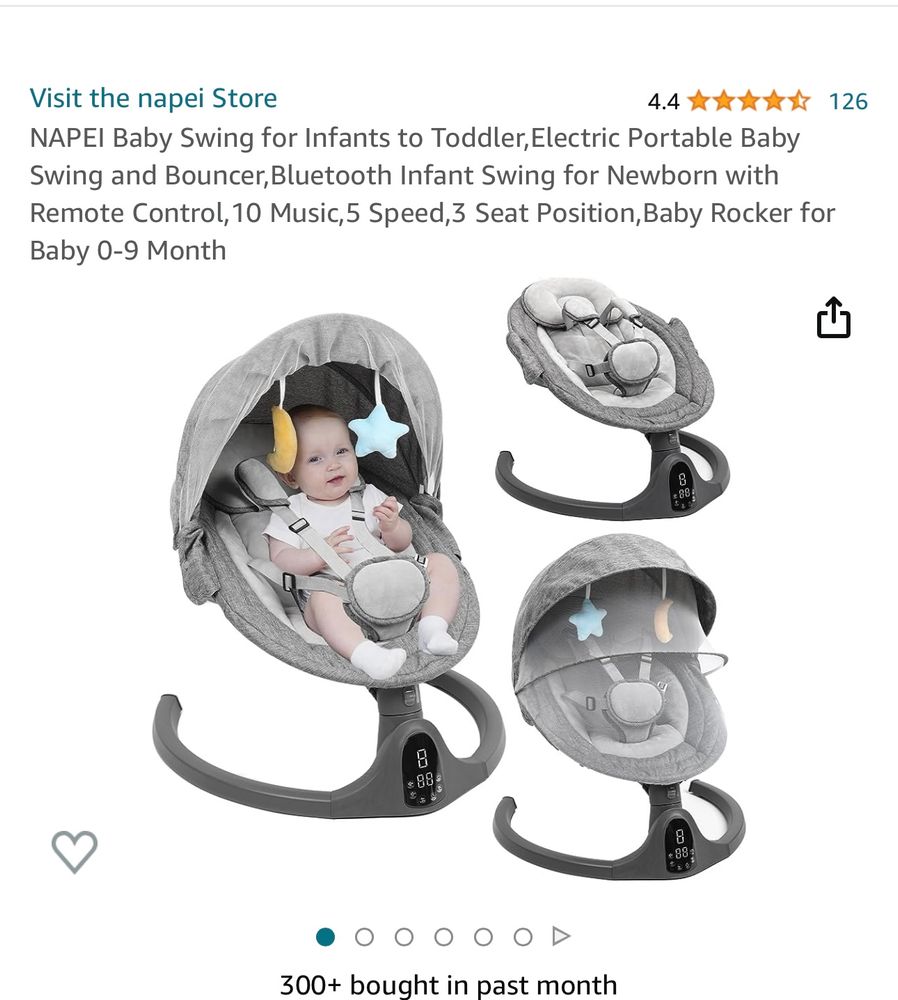Tap the top-right swing image without canopy
Image resolution: width=898 pixels, height=1000 pixels.
click(612, 399)
